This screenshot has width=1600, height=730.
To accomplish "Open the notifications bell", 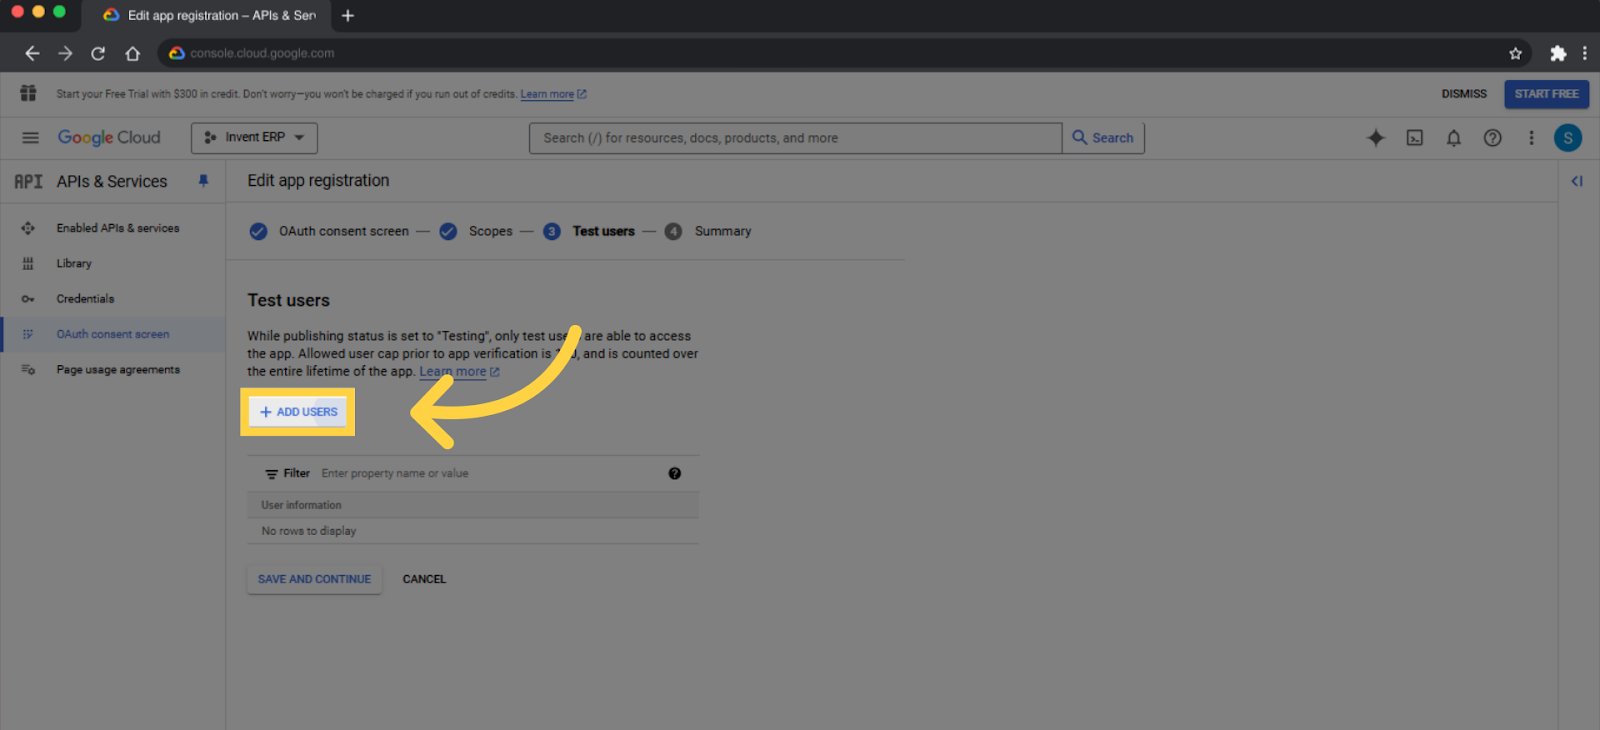I will point(1454,138).
